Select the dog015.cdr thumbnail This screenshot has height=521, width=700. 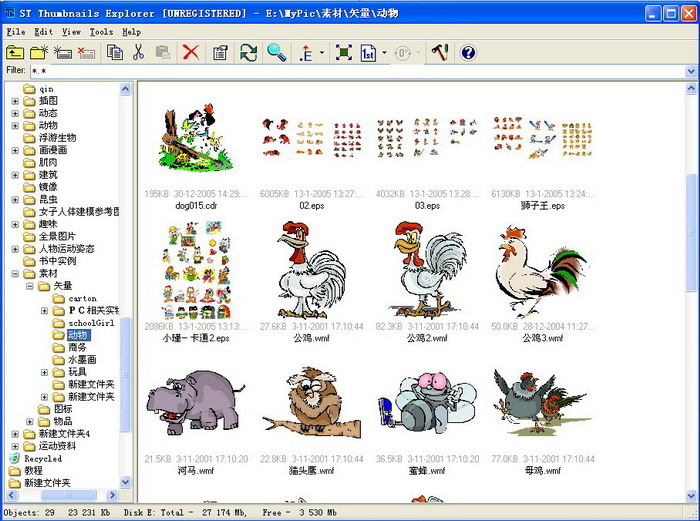[196, 138]
